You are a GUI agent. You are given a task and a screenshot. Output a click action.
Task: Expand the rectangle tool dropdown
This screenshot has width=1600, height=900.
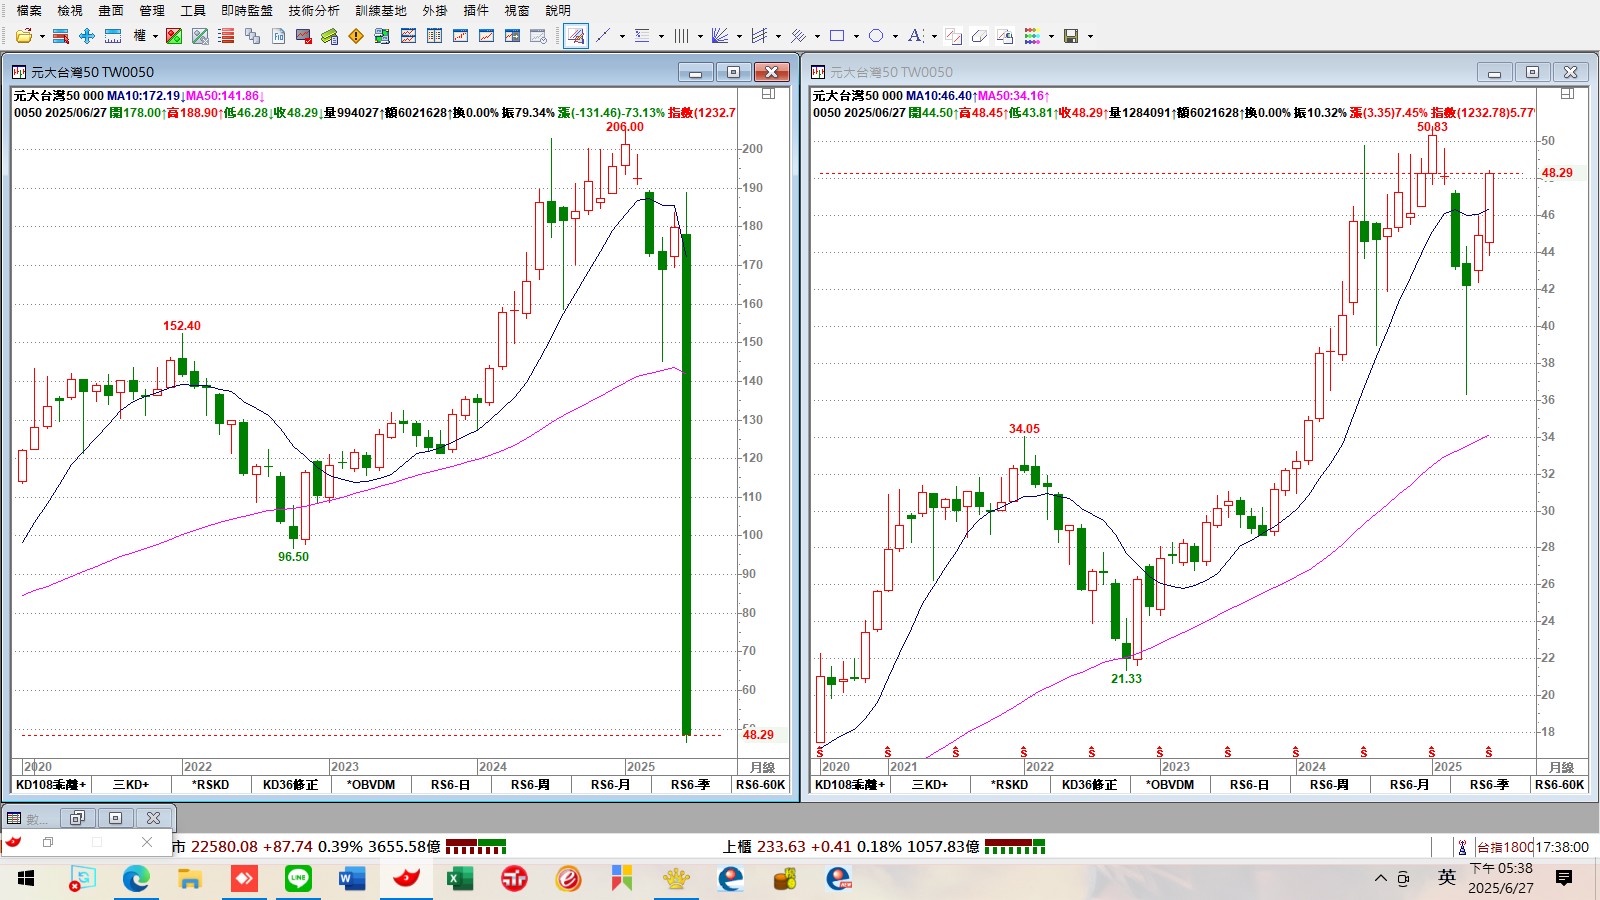pyautogui.click(x=856, y=37)
